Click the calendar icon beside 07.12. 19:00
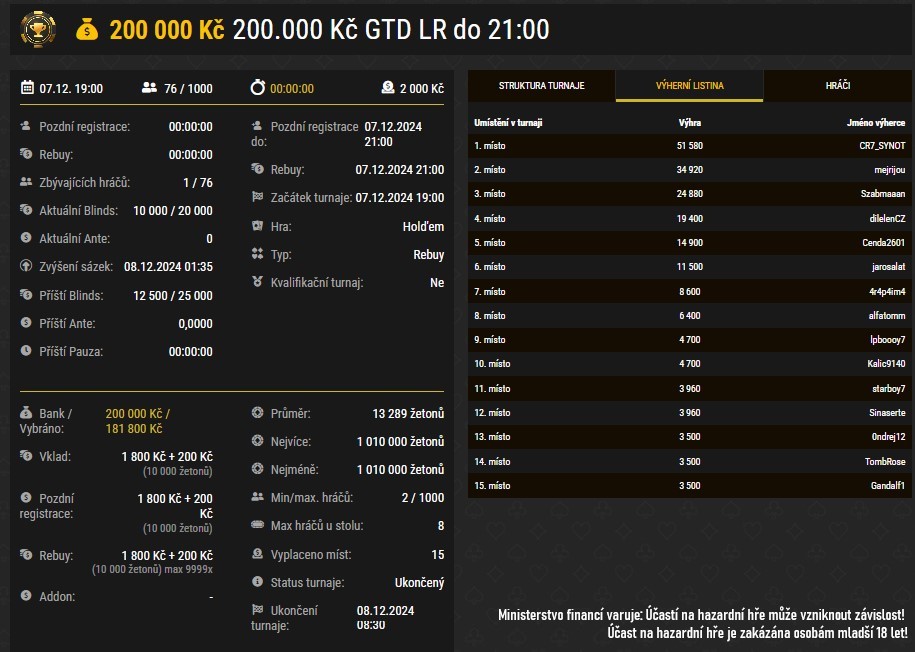The width and height of the screenshot is (915, 652). point(28,89)
